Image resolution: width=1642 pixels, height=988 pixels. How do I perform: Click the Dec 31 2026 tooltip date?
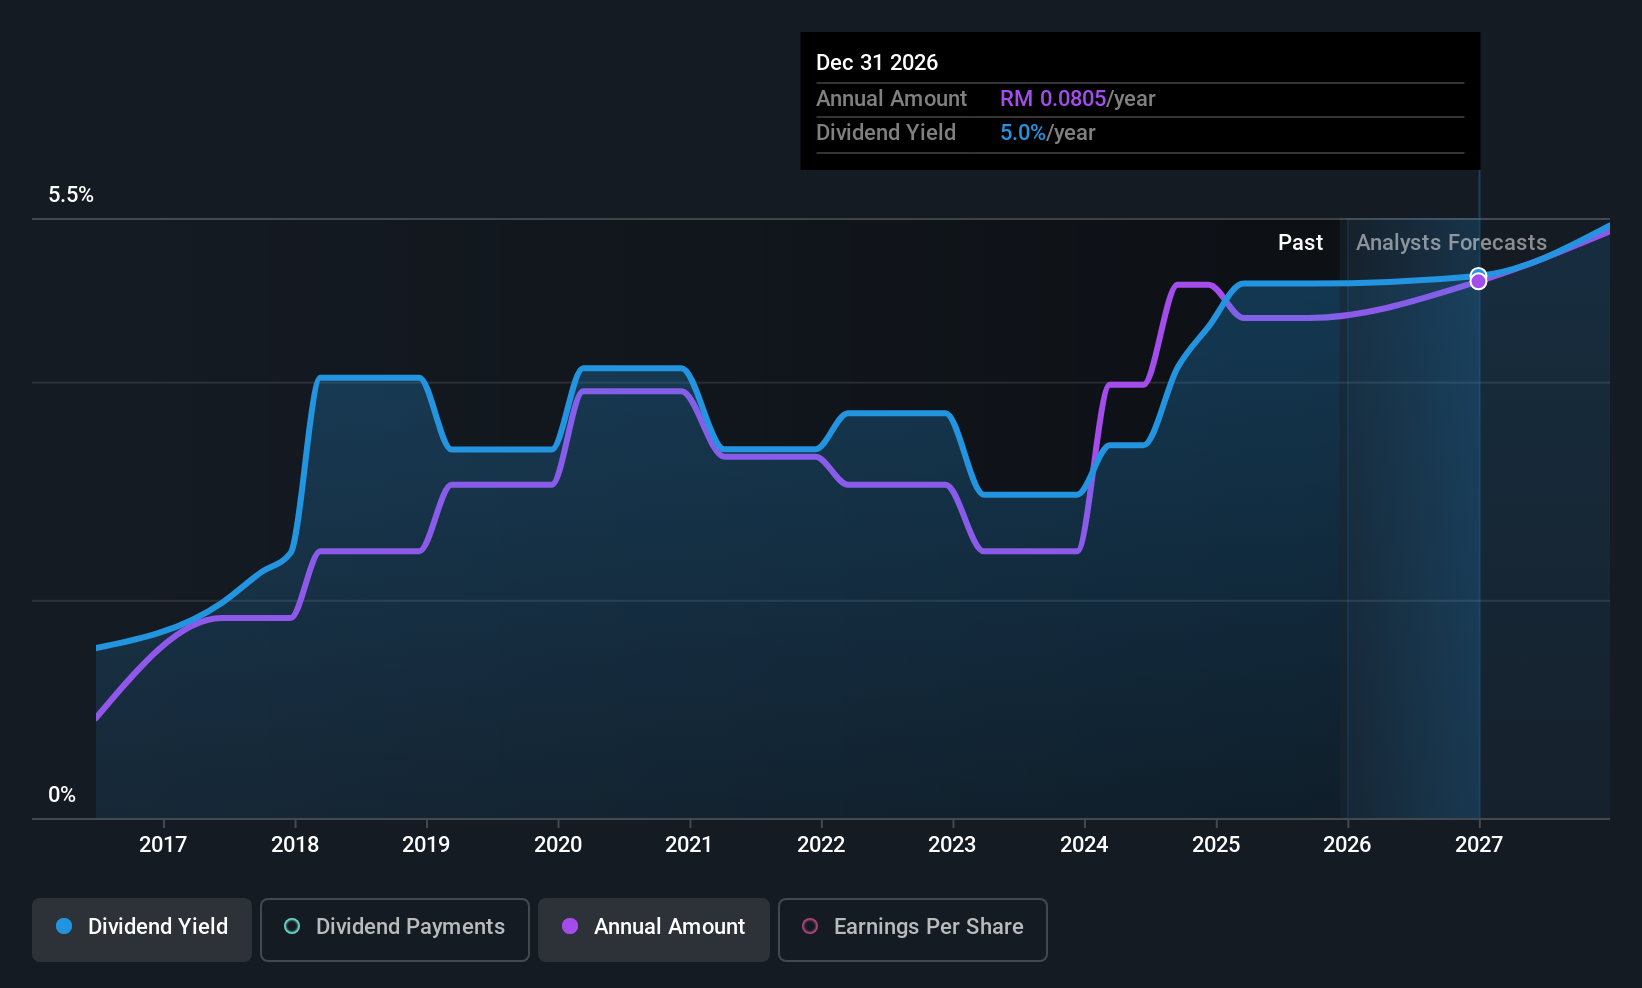877,63
